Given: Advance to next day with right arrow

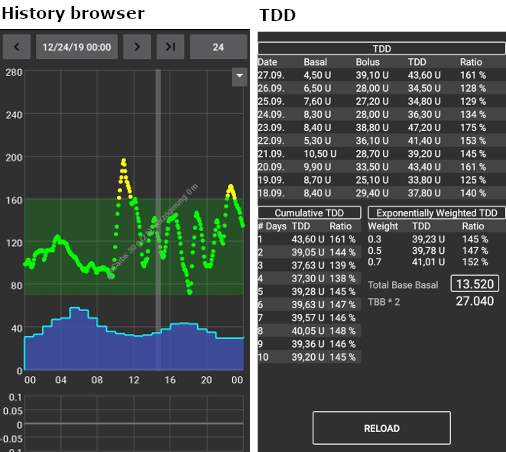Looking at the screenshot, I should click(x=137, y=47).
